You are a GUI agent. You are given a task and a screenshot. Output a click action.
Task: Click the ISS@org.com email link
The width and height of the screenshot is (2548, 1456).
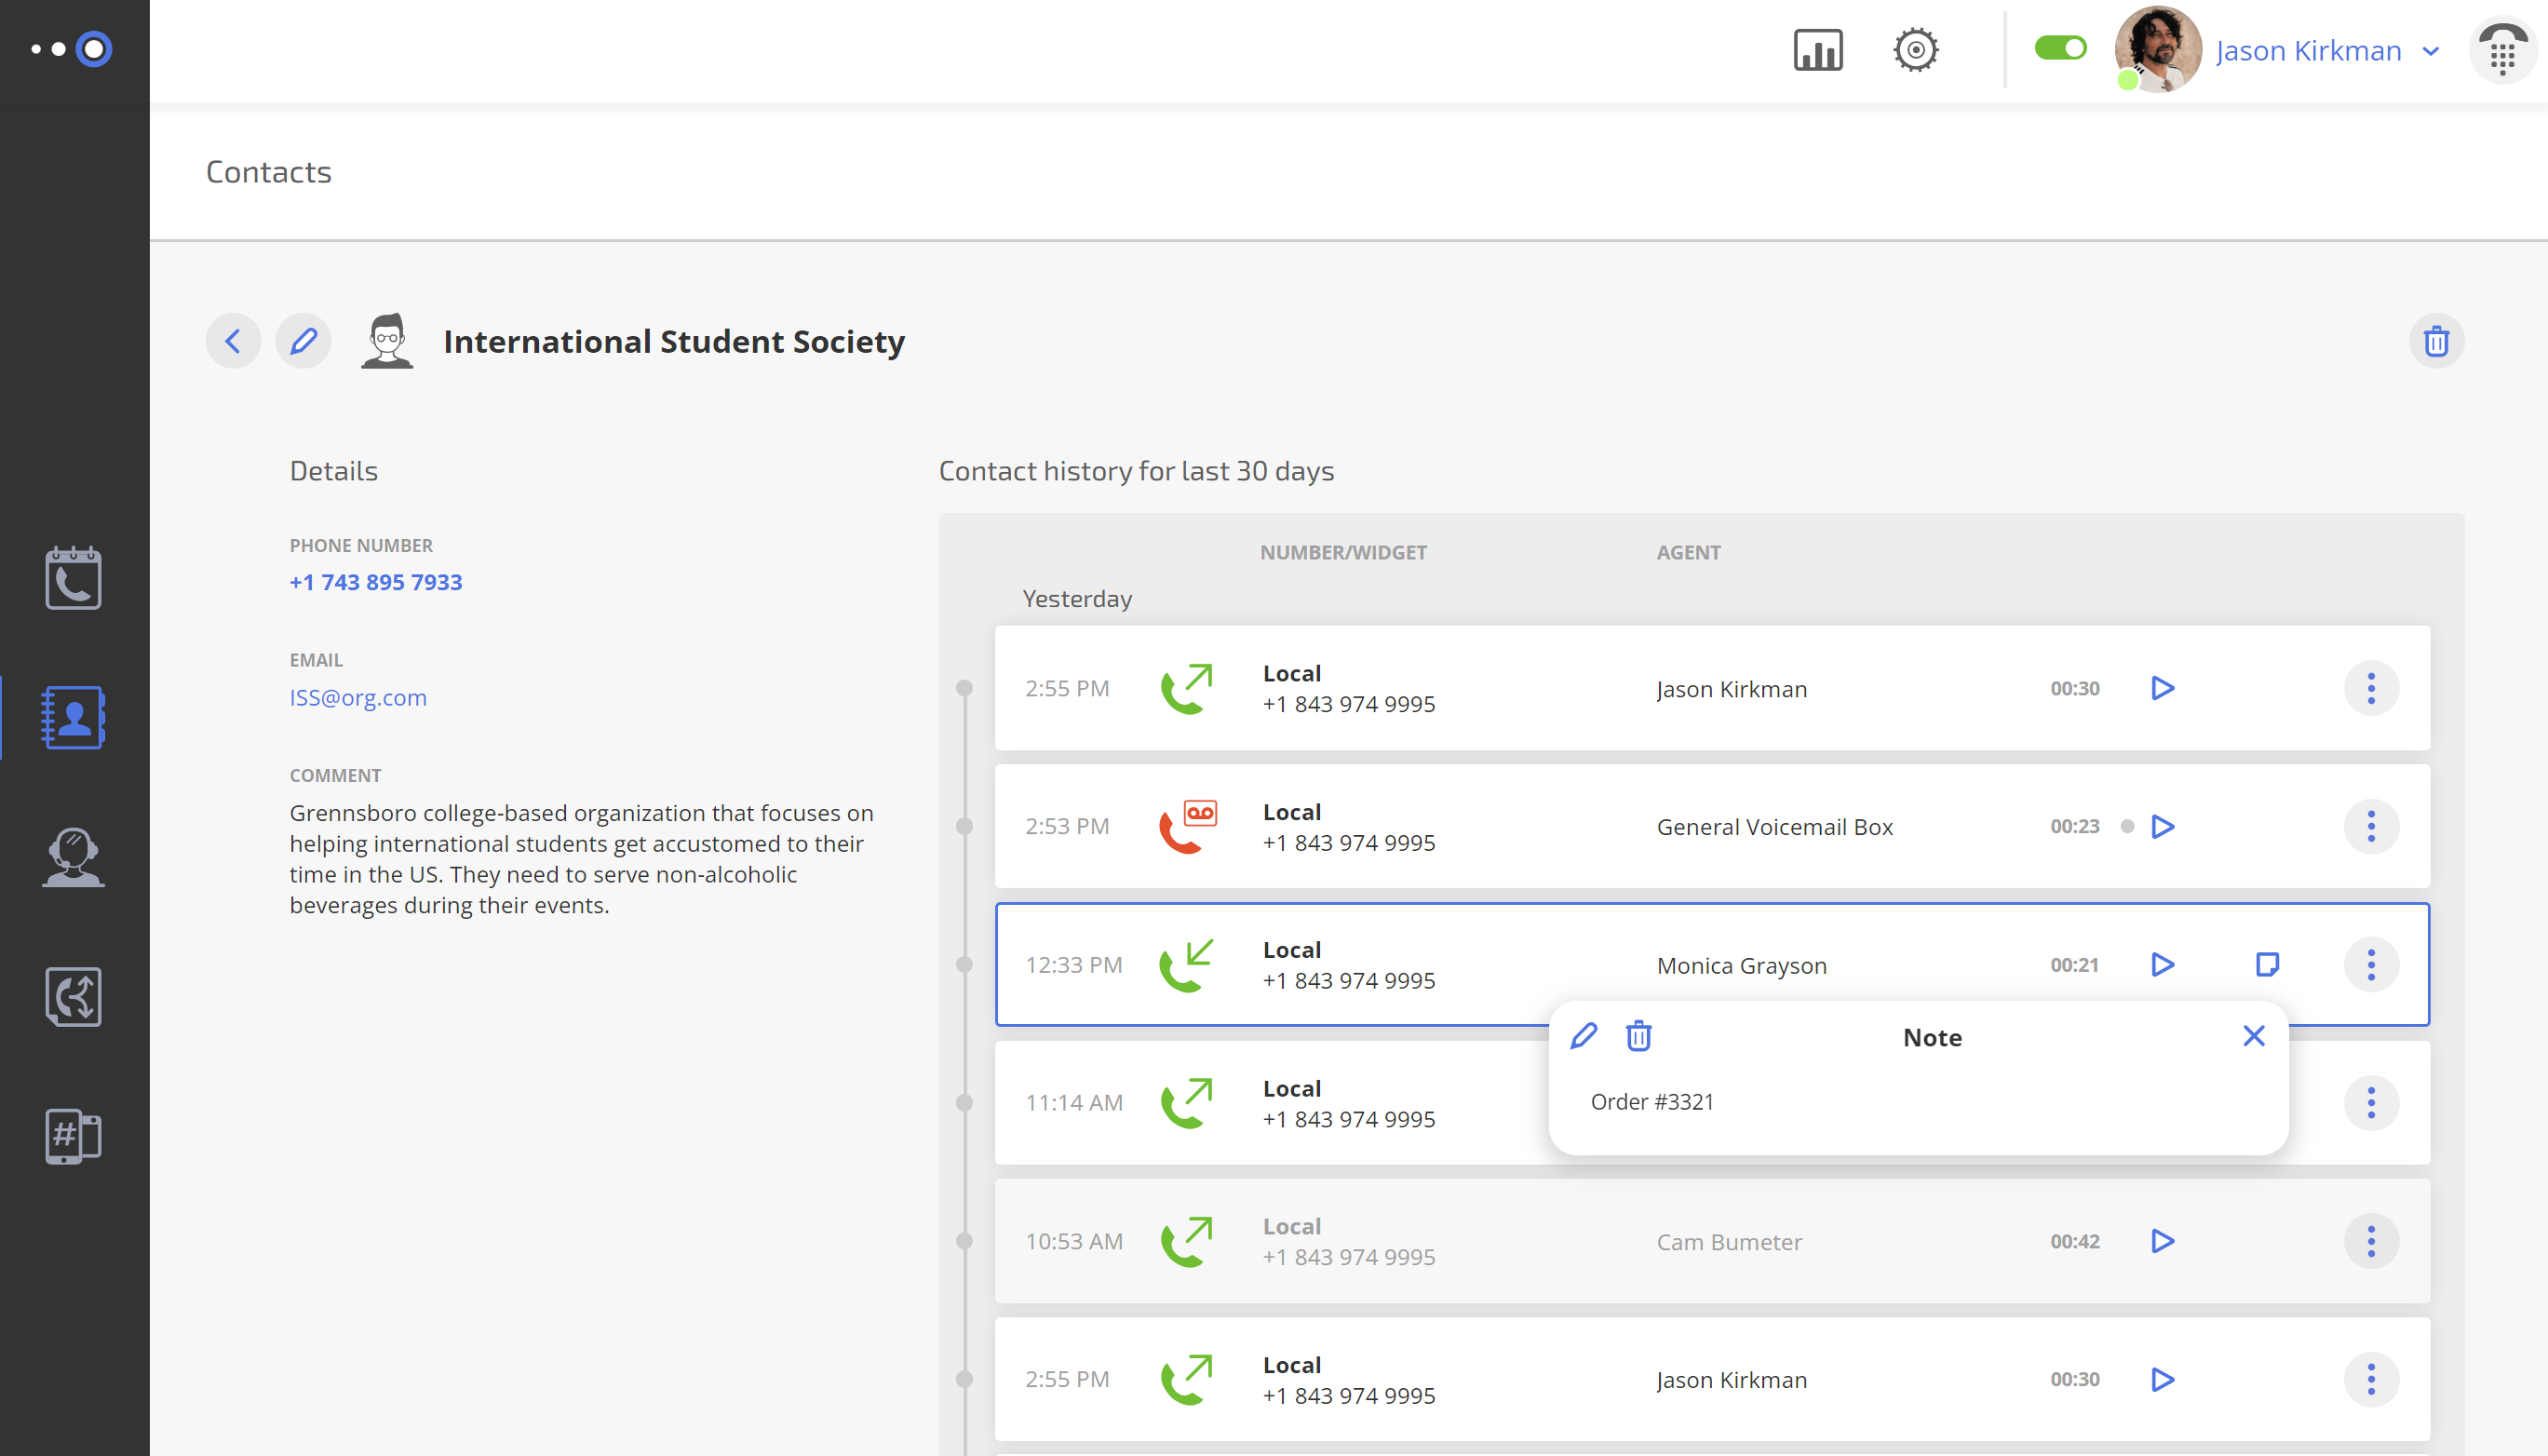pos(357,697)
